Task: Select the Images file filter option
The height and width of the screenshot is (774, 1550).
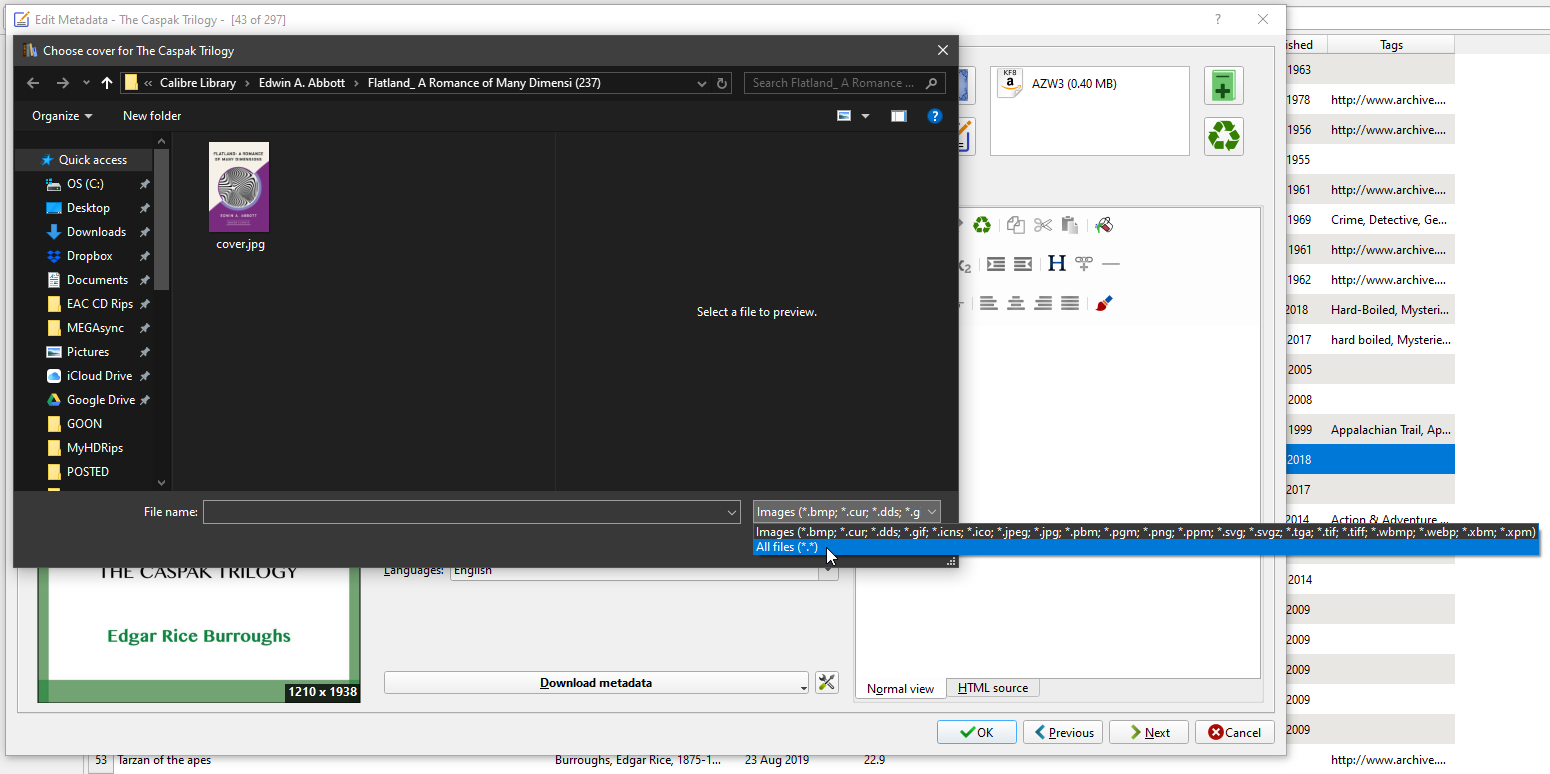Action: point(1146,532)
